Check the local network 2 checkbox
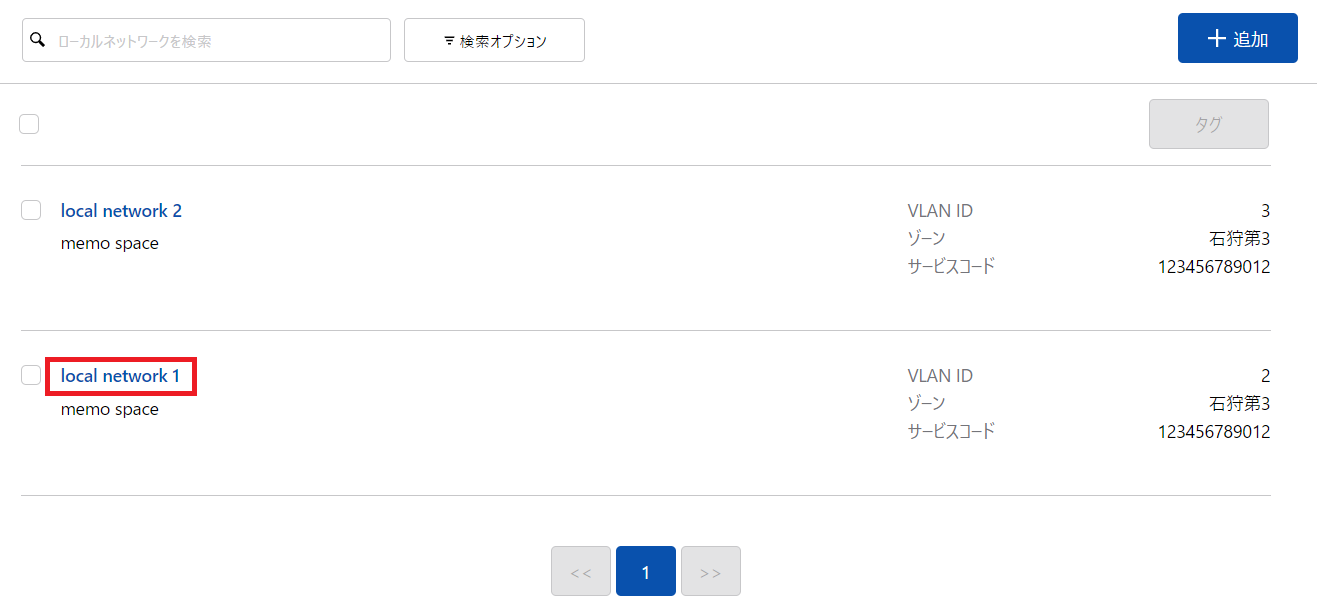This screenshot has width=1317, height=613. [31, 210]
